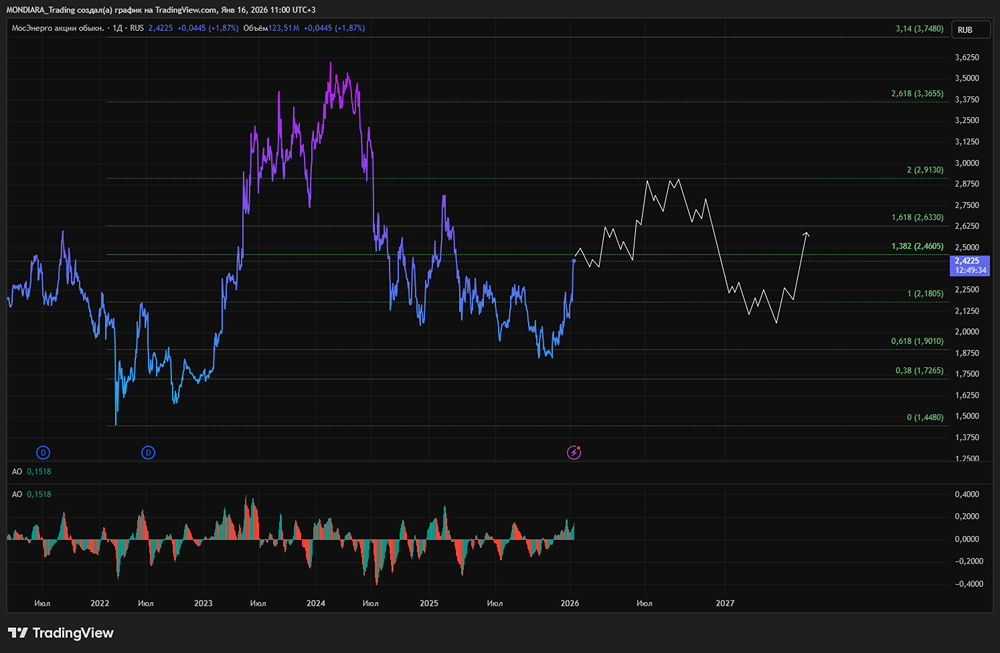
Task: Click the 3,0000 price axis label
Action: pyautogui.click(x=967, y=163)
